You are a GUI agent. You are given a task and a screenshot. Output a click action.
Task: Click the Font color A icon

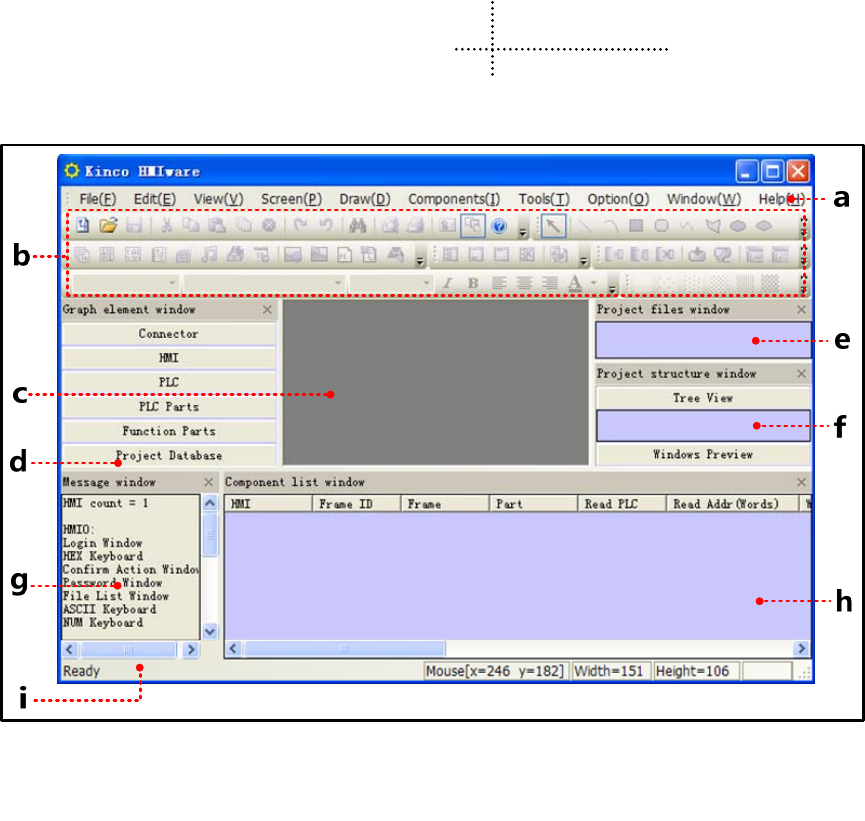[575, 283]
